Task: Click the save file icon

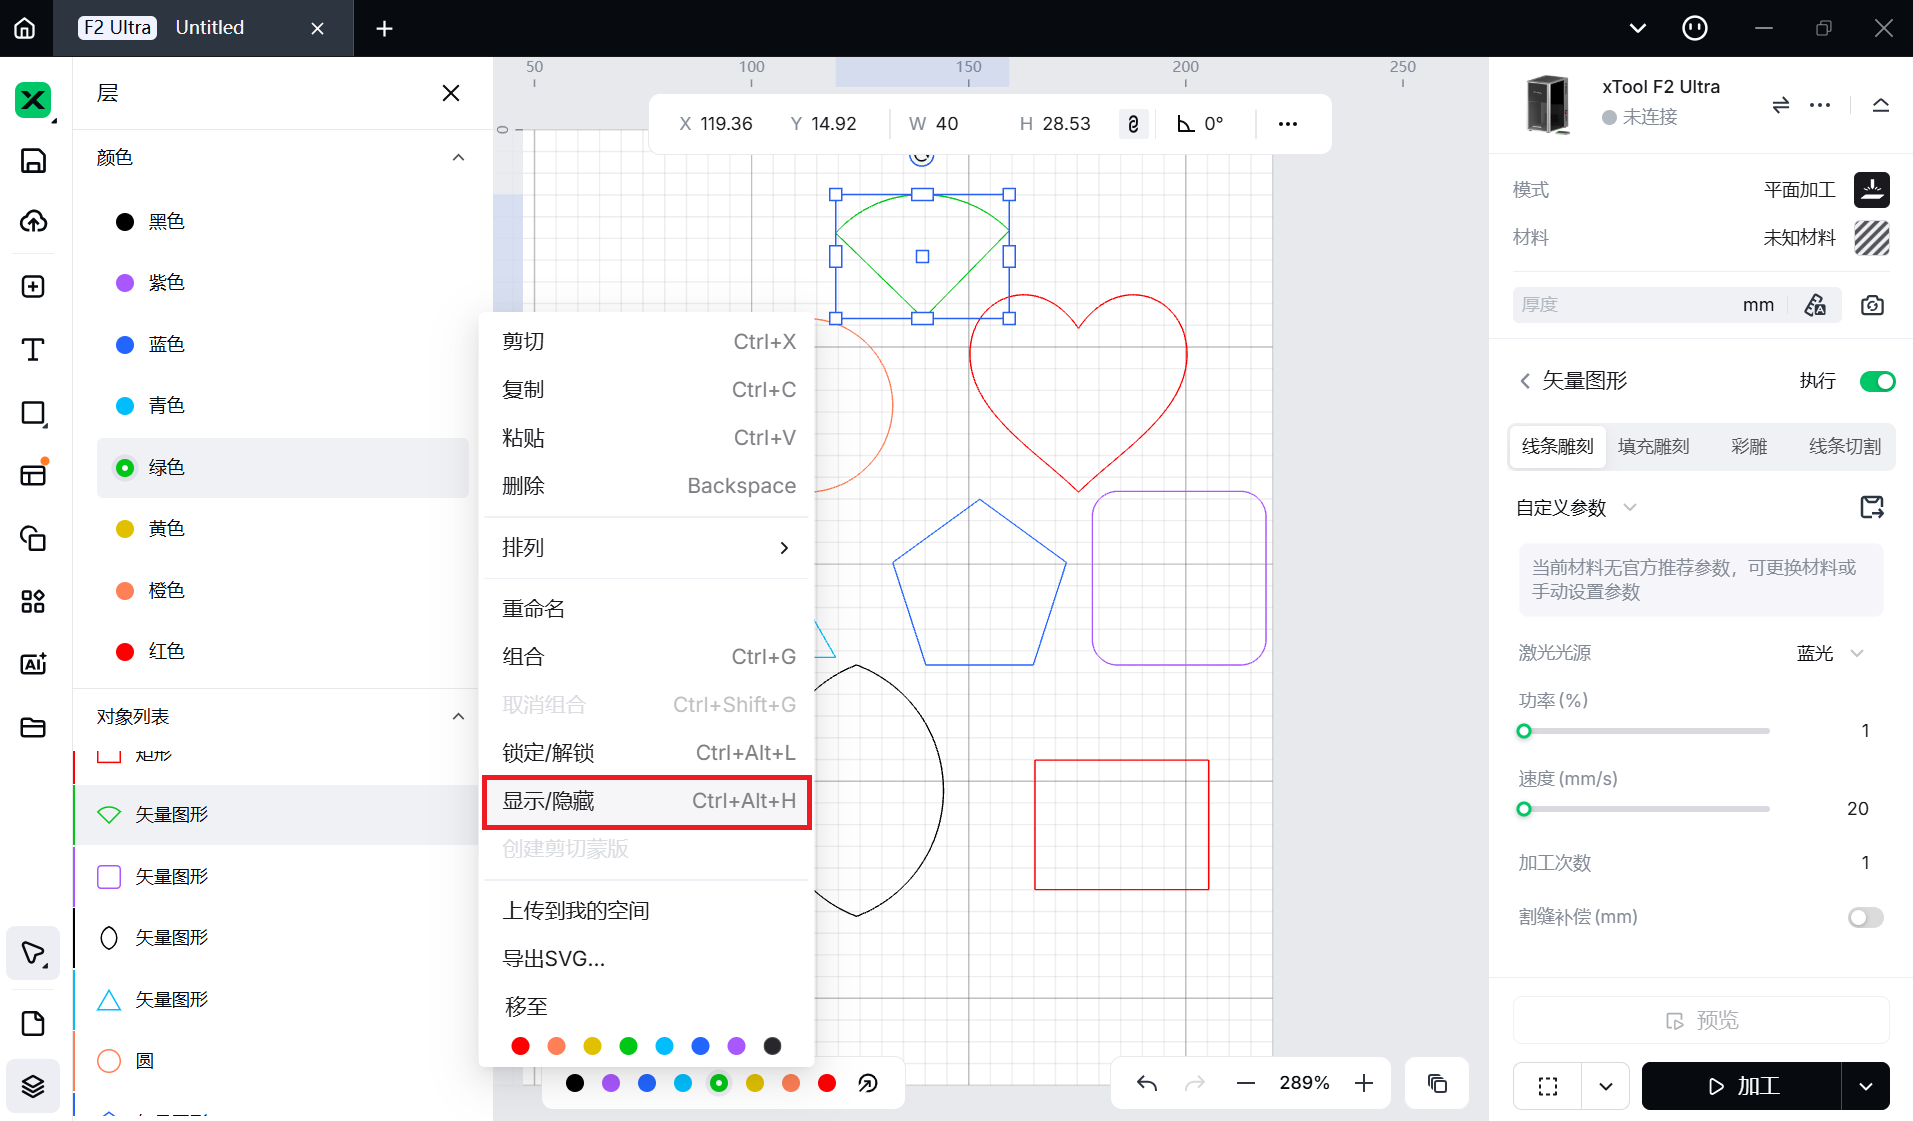Action: (x=33, y=161)
